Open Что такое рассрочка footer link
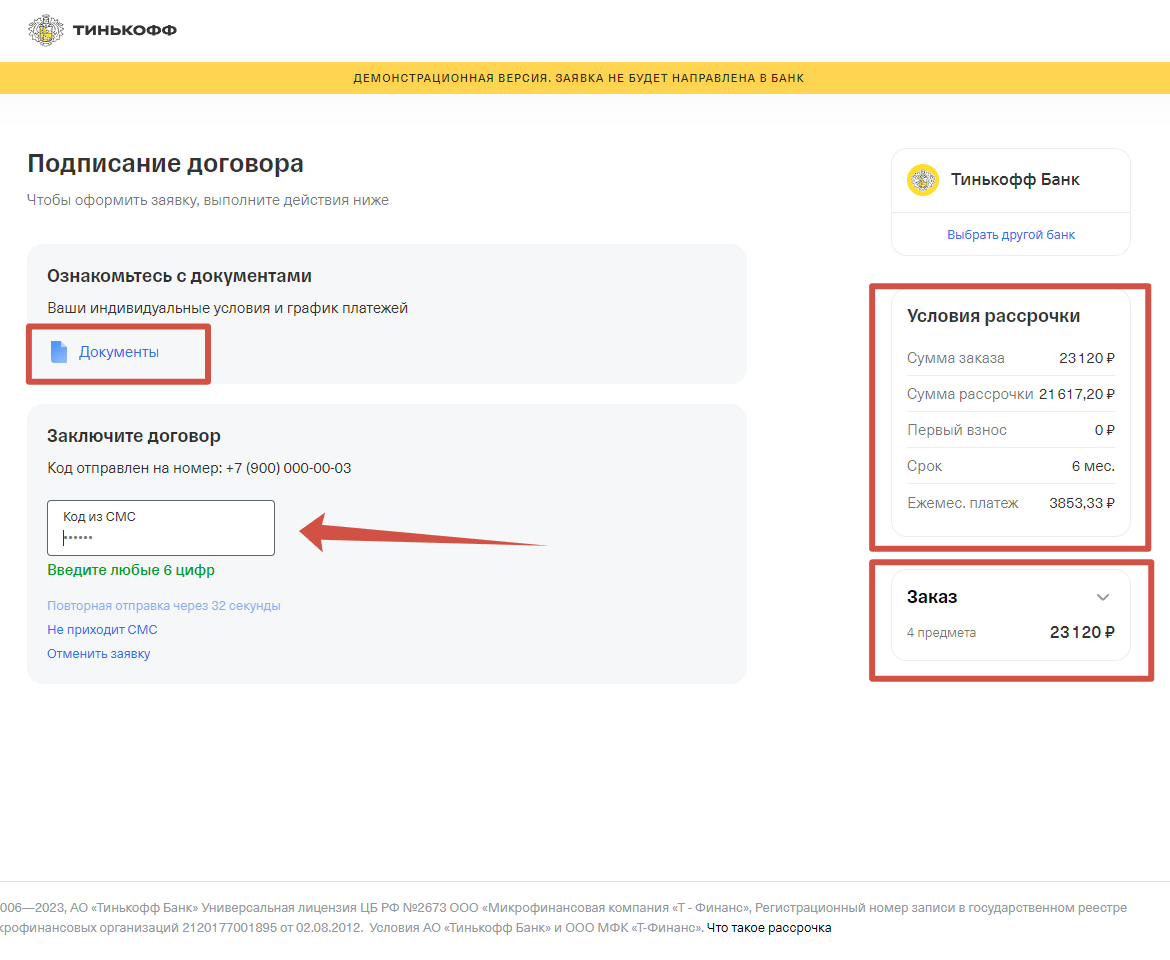This screenshot has width=1170, height=960. (x=768, y=928)
